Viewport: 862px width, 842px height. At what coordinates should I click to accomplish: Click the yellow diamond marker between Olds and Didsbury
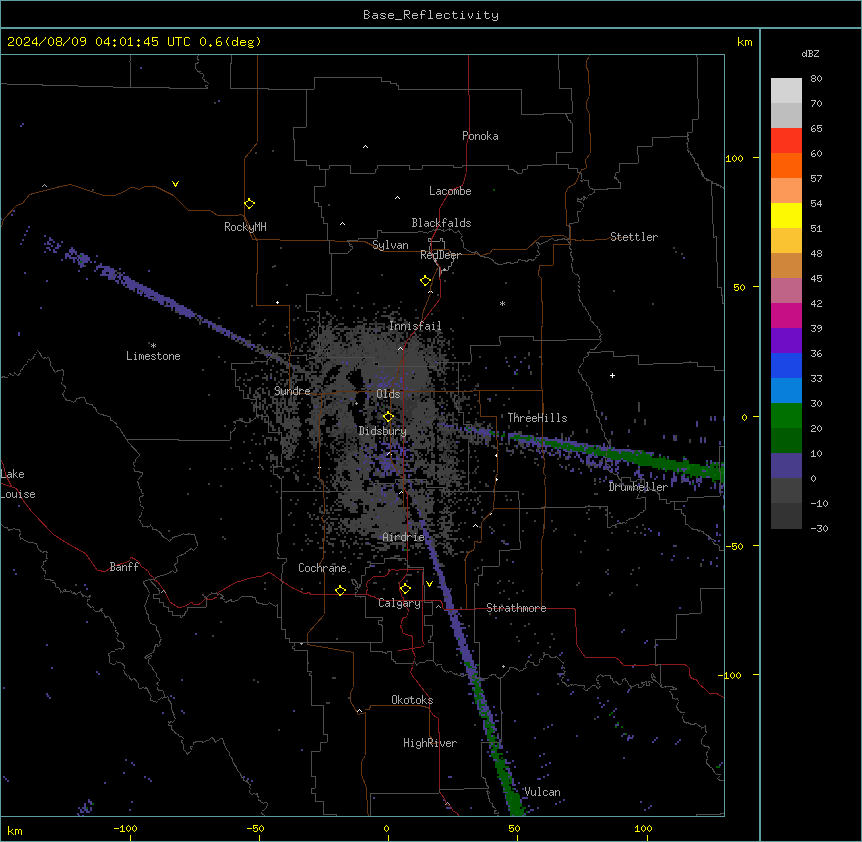[x=388, y=417]
